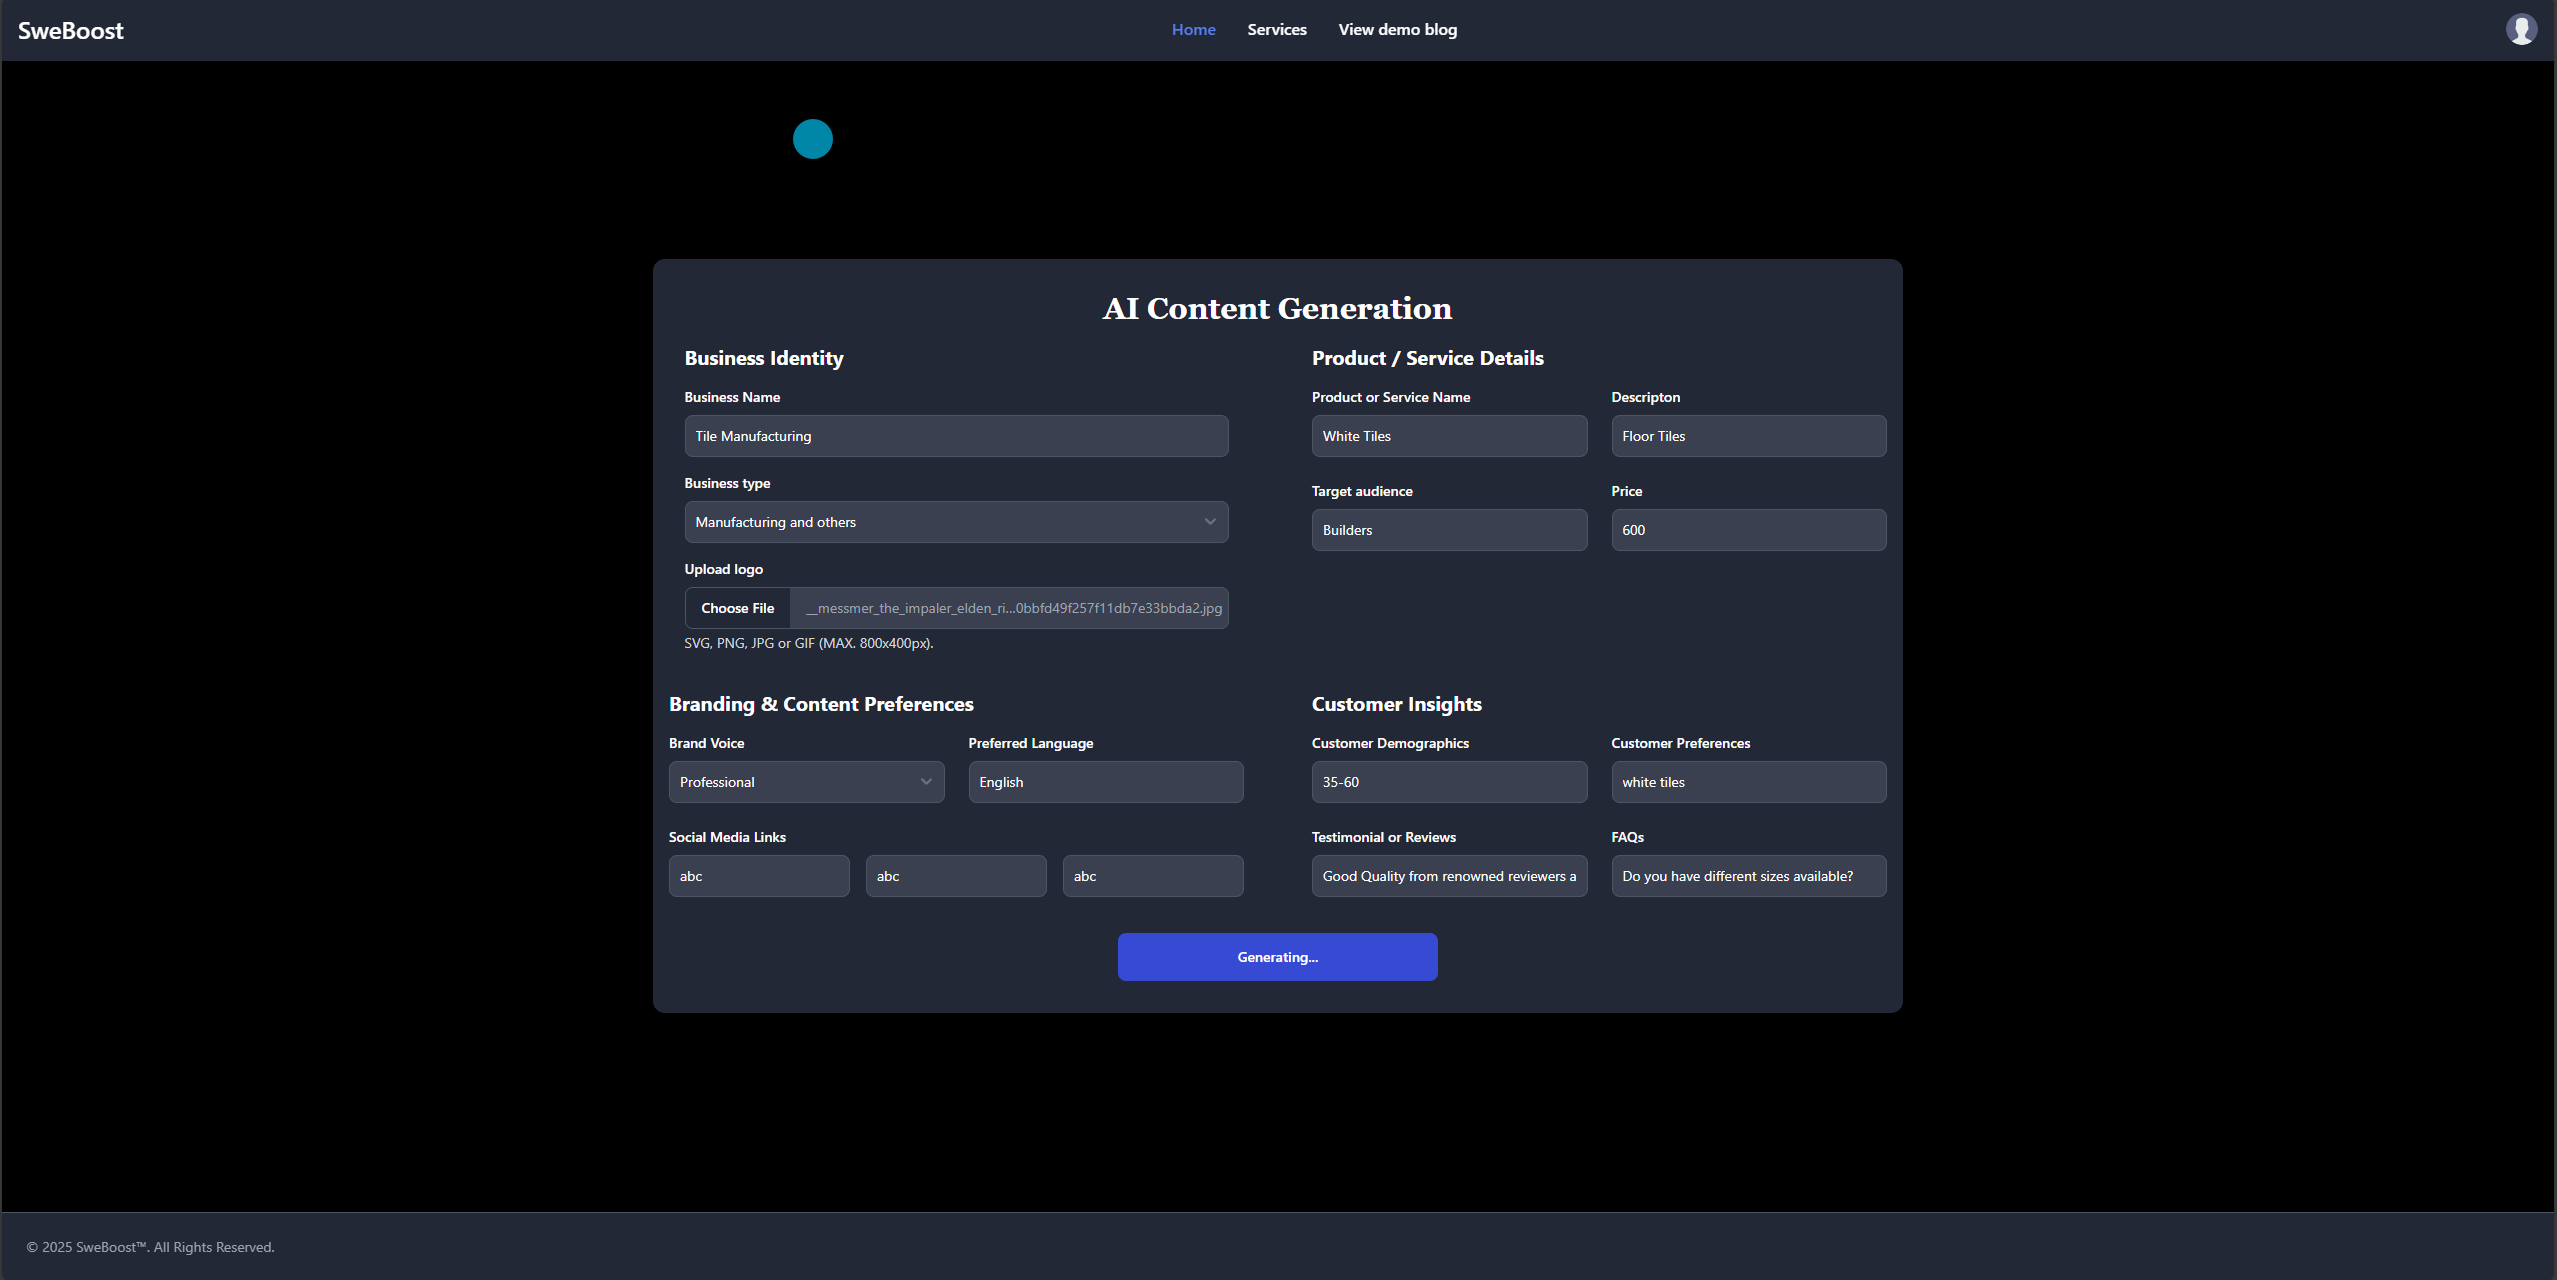Screen dimensions: 2557x1280
Task: Click the Choose File button
Action: pyautogui.click(x=737, y=608)
